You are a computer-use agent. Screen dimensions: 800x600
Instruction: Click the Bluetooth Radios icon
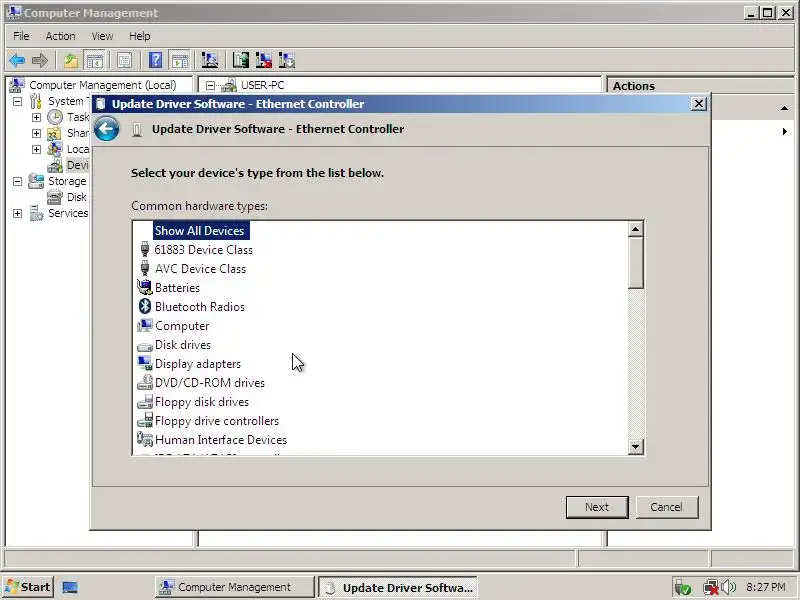point(145,306)
